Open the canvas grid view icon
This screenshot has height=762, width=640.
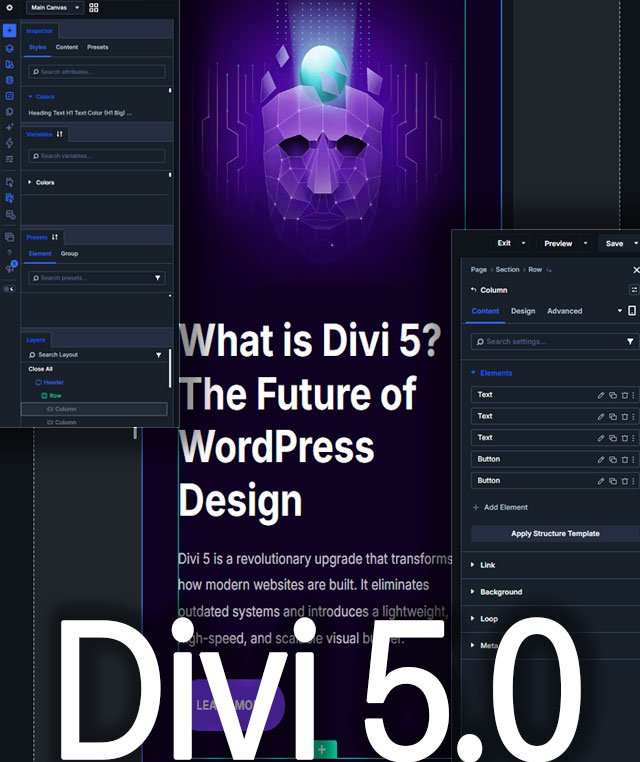point(94,8)
